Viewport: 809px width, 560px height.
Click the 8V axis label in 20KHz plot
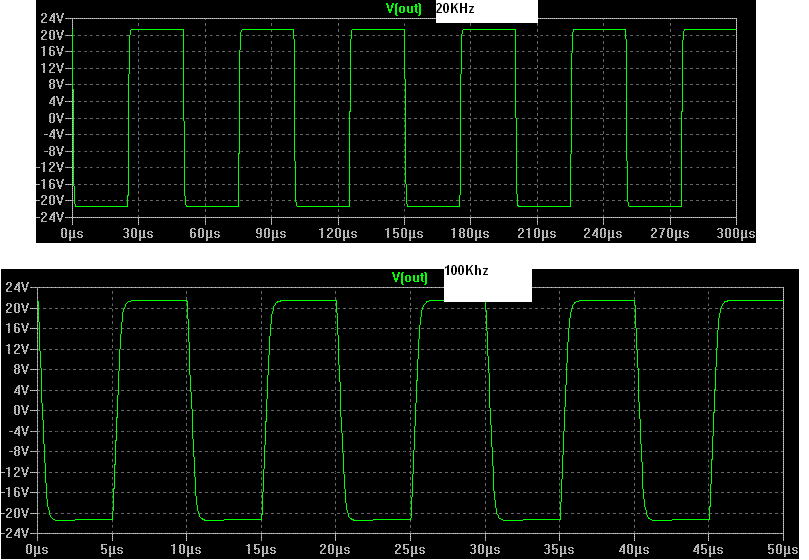click(56, 85)
